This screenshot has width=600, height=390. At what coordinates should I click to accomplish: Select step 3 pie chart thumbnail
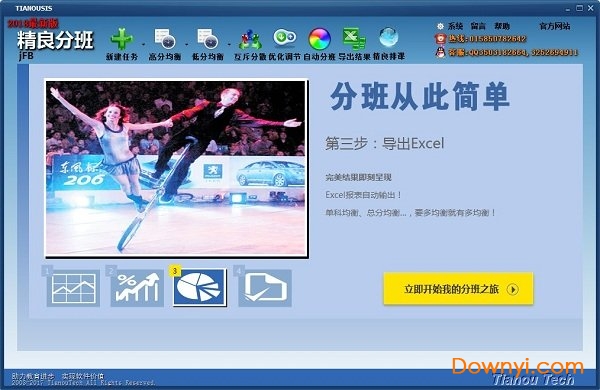pyautogui.click(x=199, y=287)
